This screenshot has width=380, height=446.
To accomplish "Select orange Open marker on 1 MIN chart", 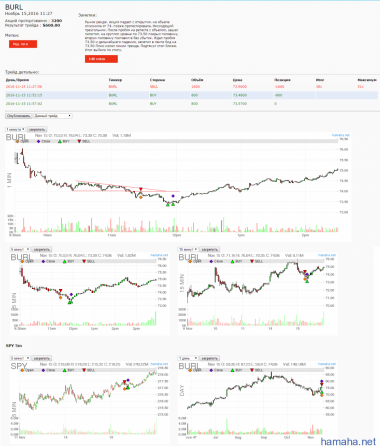I will tap(141, 198).
